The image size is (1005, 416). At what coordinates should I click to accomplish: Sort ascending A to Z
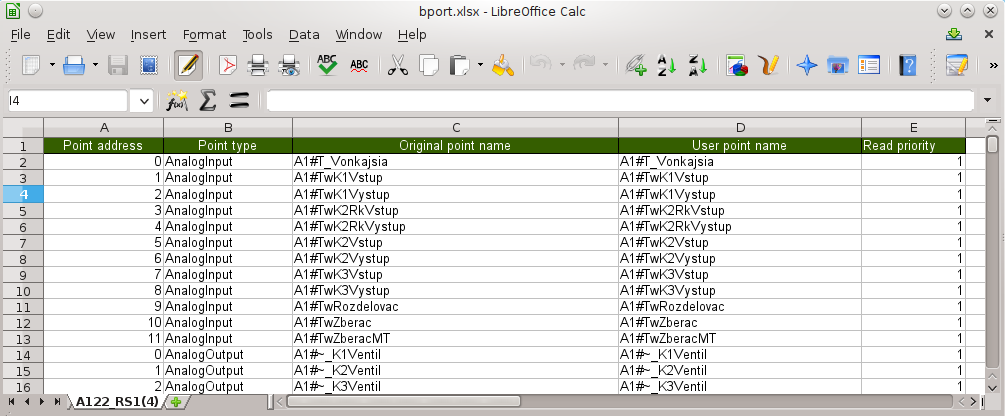[666, 66]
